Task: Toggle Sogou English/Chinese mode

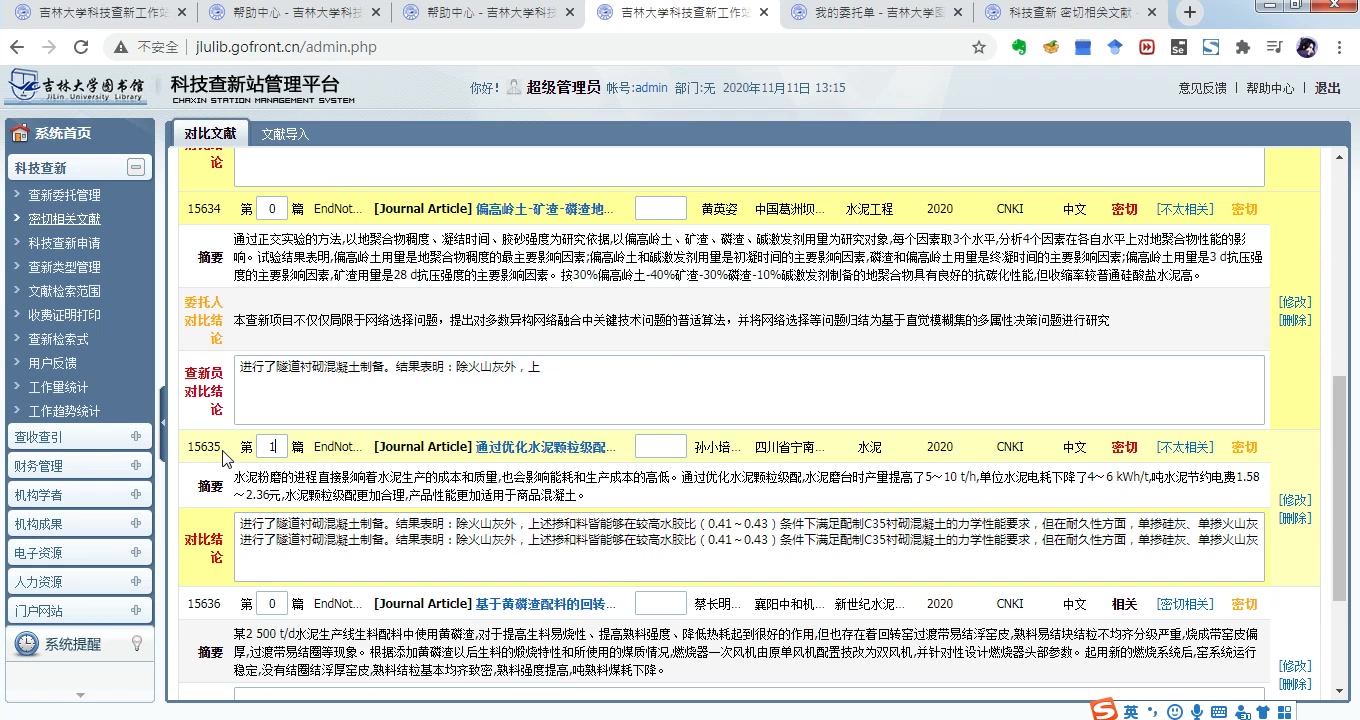Action: click(x=1131, y=711)
